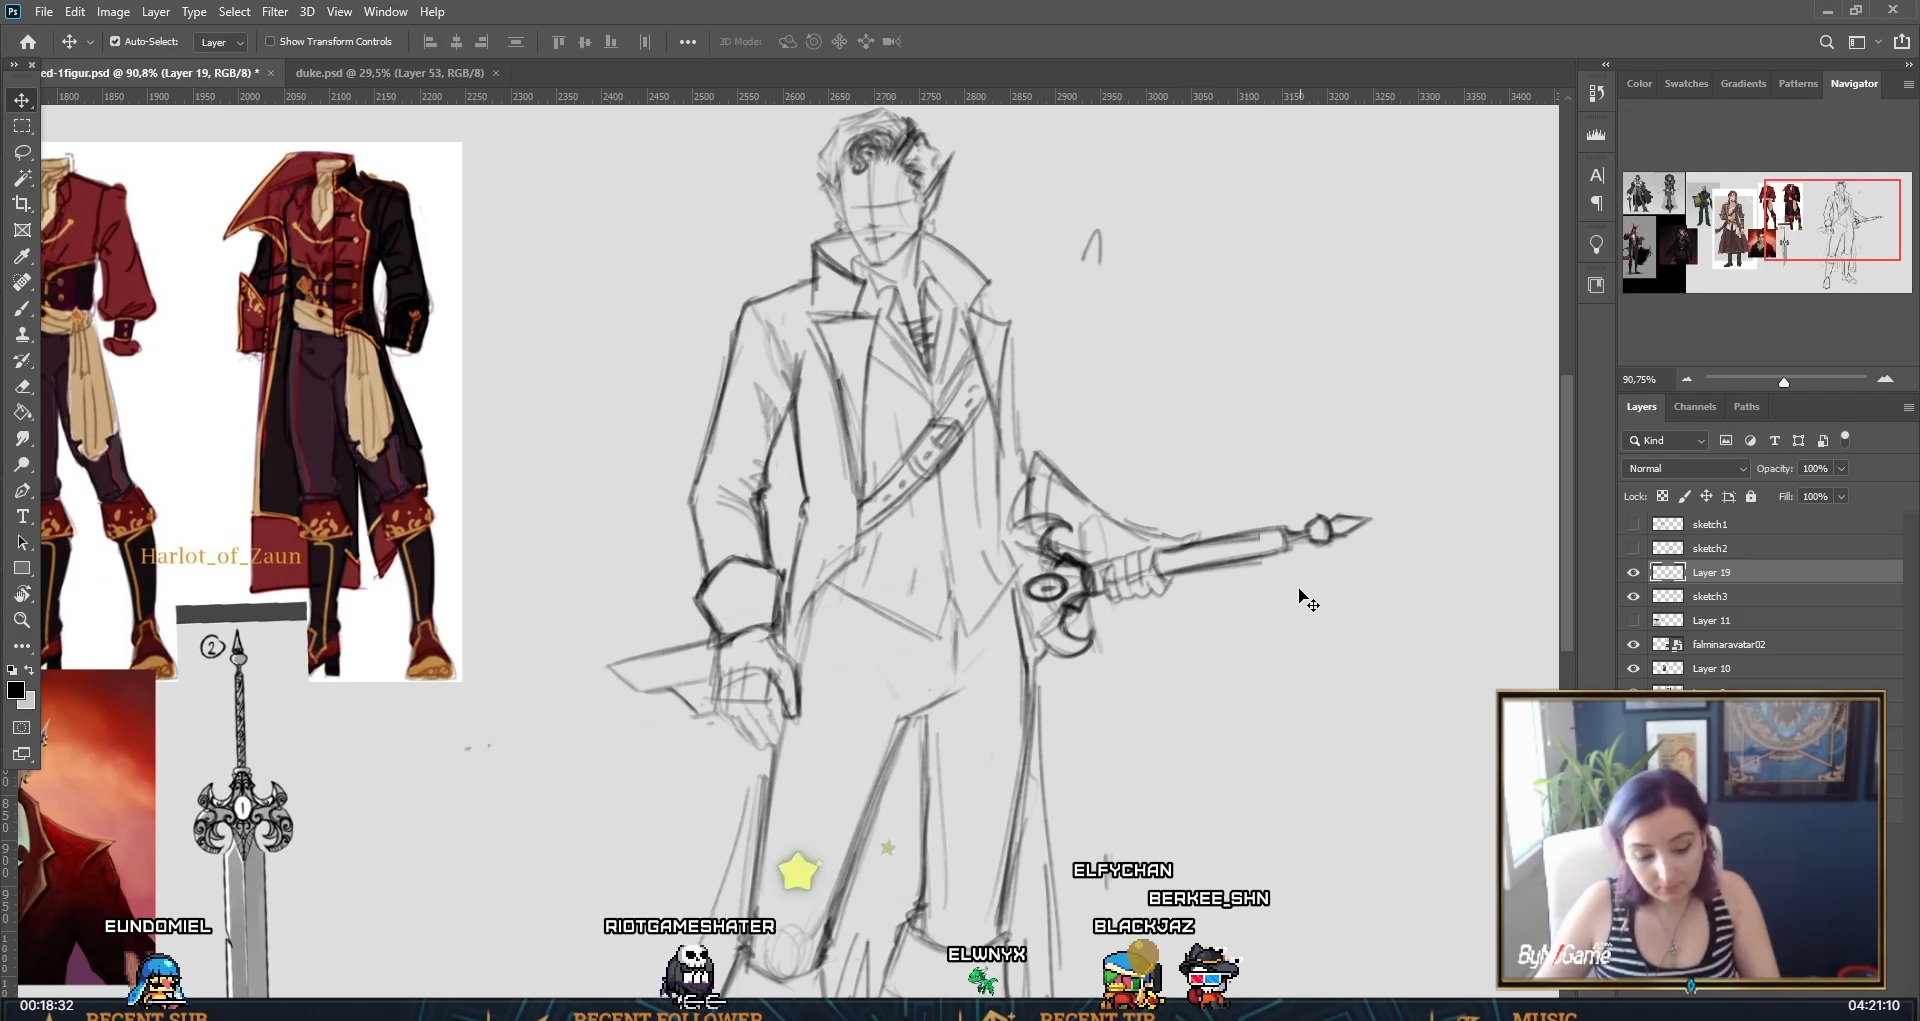The height and width of the screenshot is (1021, 1920).
Task: Switch to the duke.psd document tab
Action: point(390,73)
